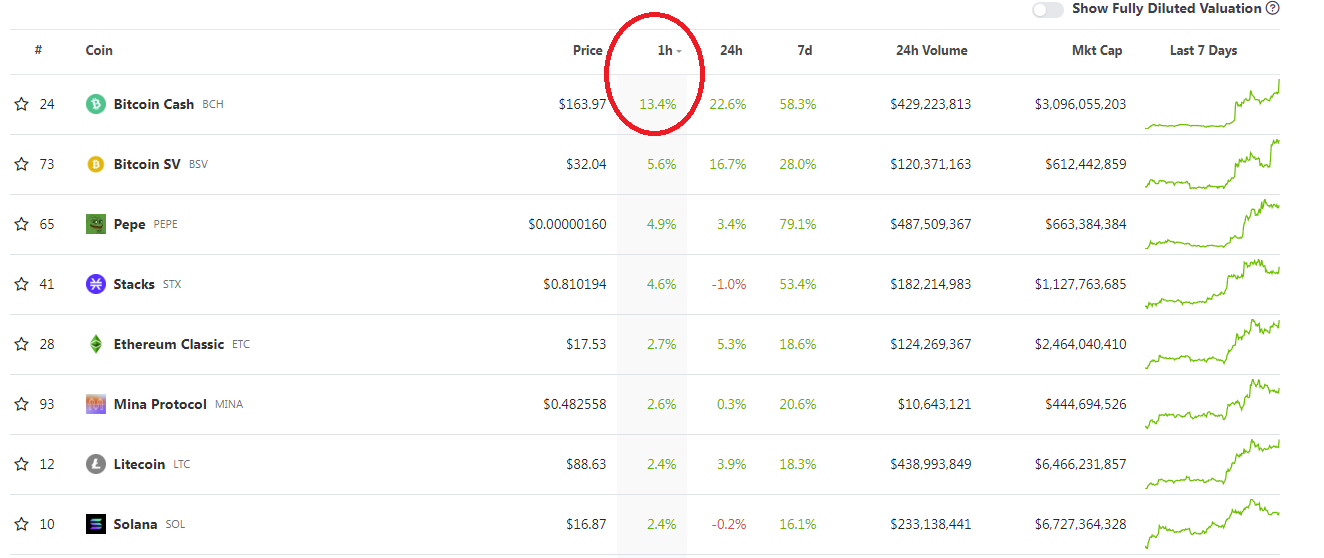Toggle Show Fully Diluted Valuation switch
The height and width of the screenshot is (558, 1324).
point(1048,9)
